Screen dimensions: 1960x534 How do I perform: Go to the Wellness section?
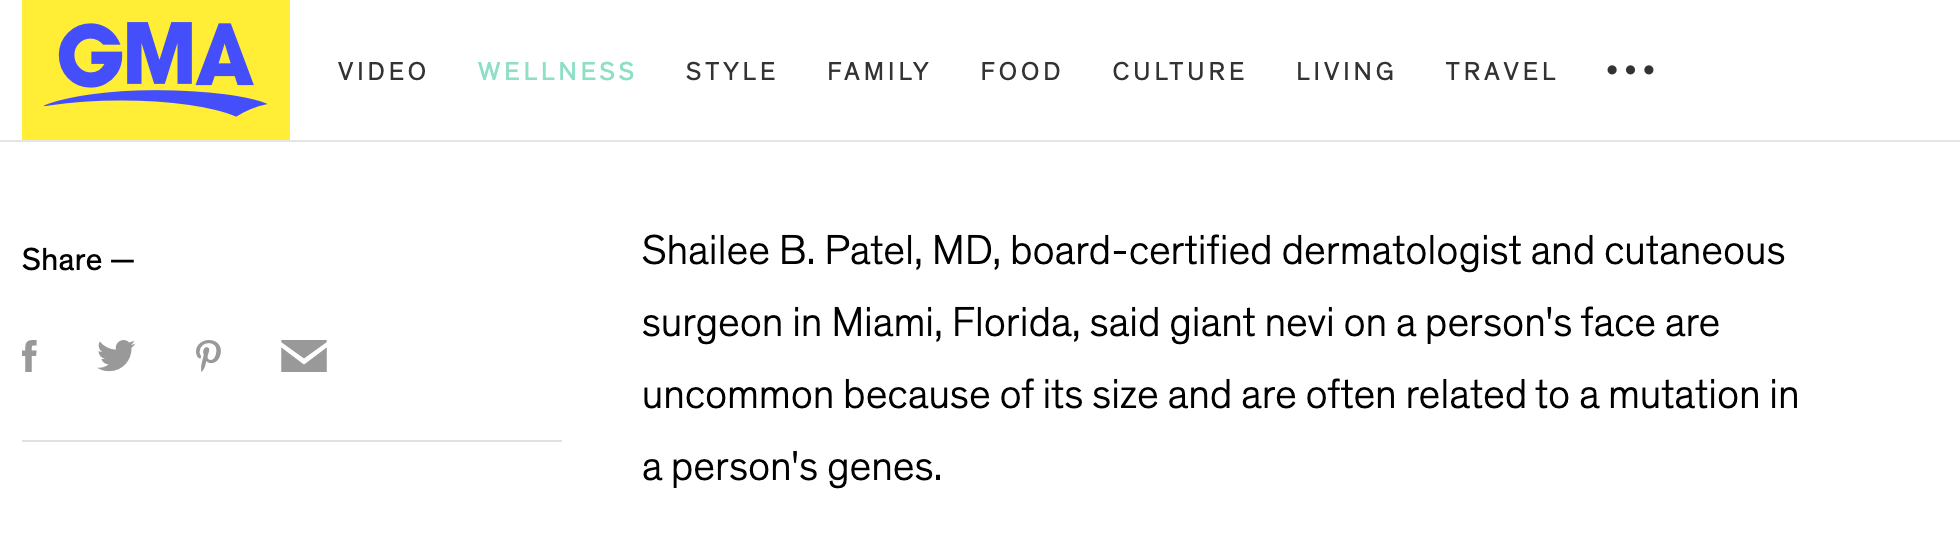(557, 72)
